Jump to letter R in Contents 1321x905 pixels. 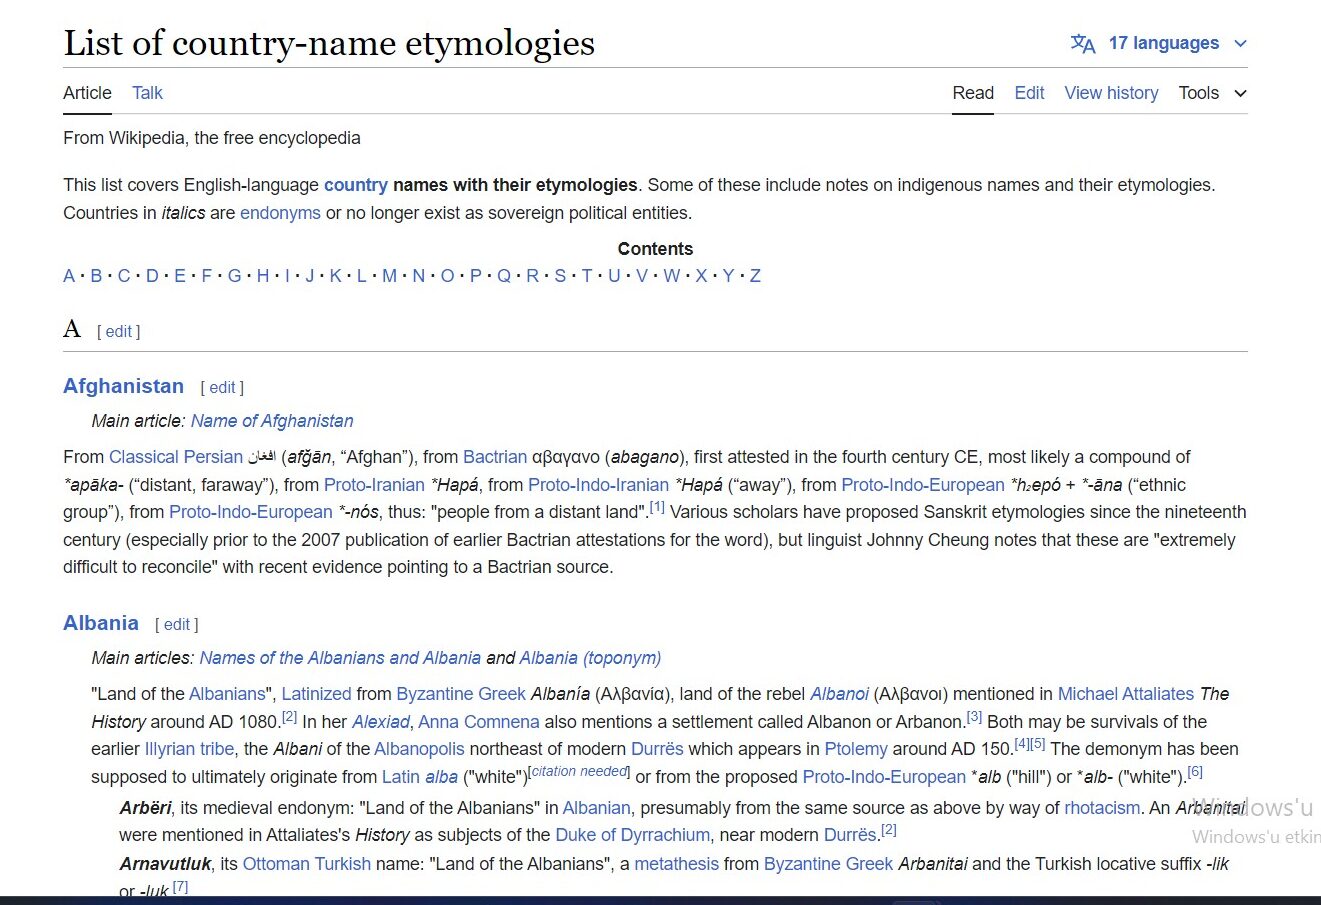point(533,276)
